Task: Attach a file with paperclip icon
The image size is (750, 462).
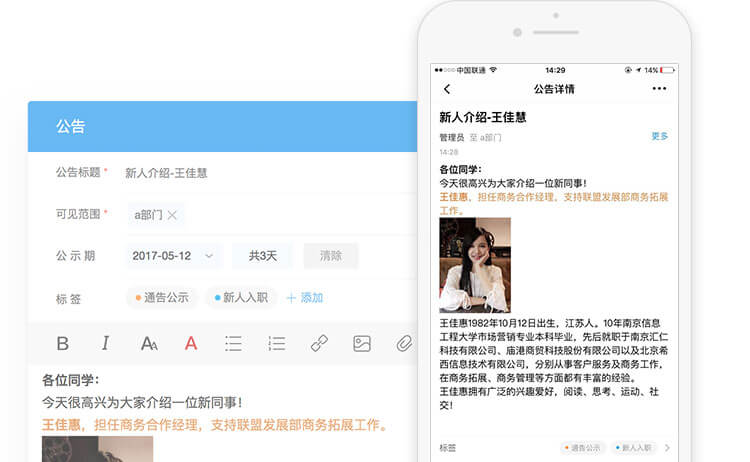Action: pos(403,344)
